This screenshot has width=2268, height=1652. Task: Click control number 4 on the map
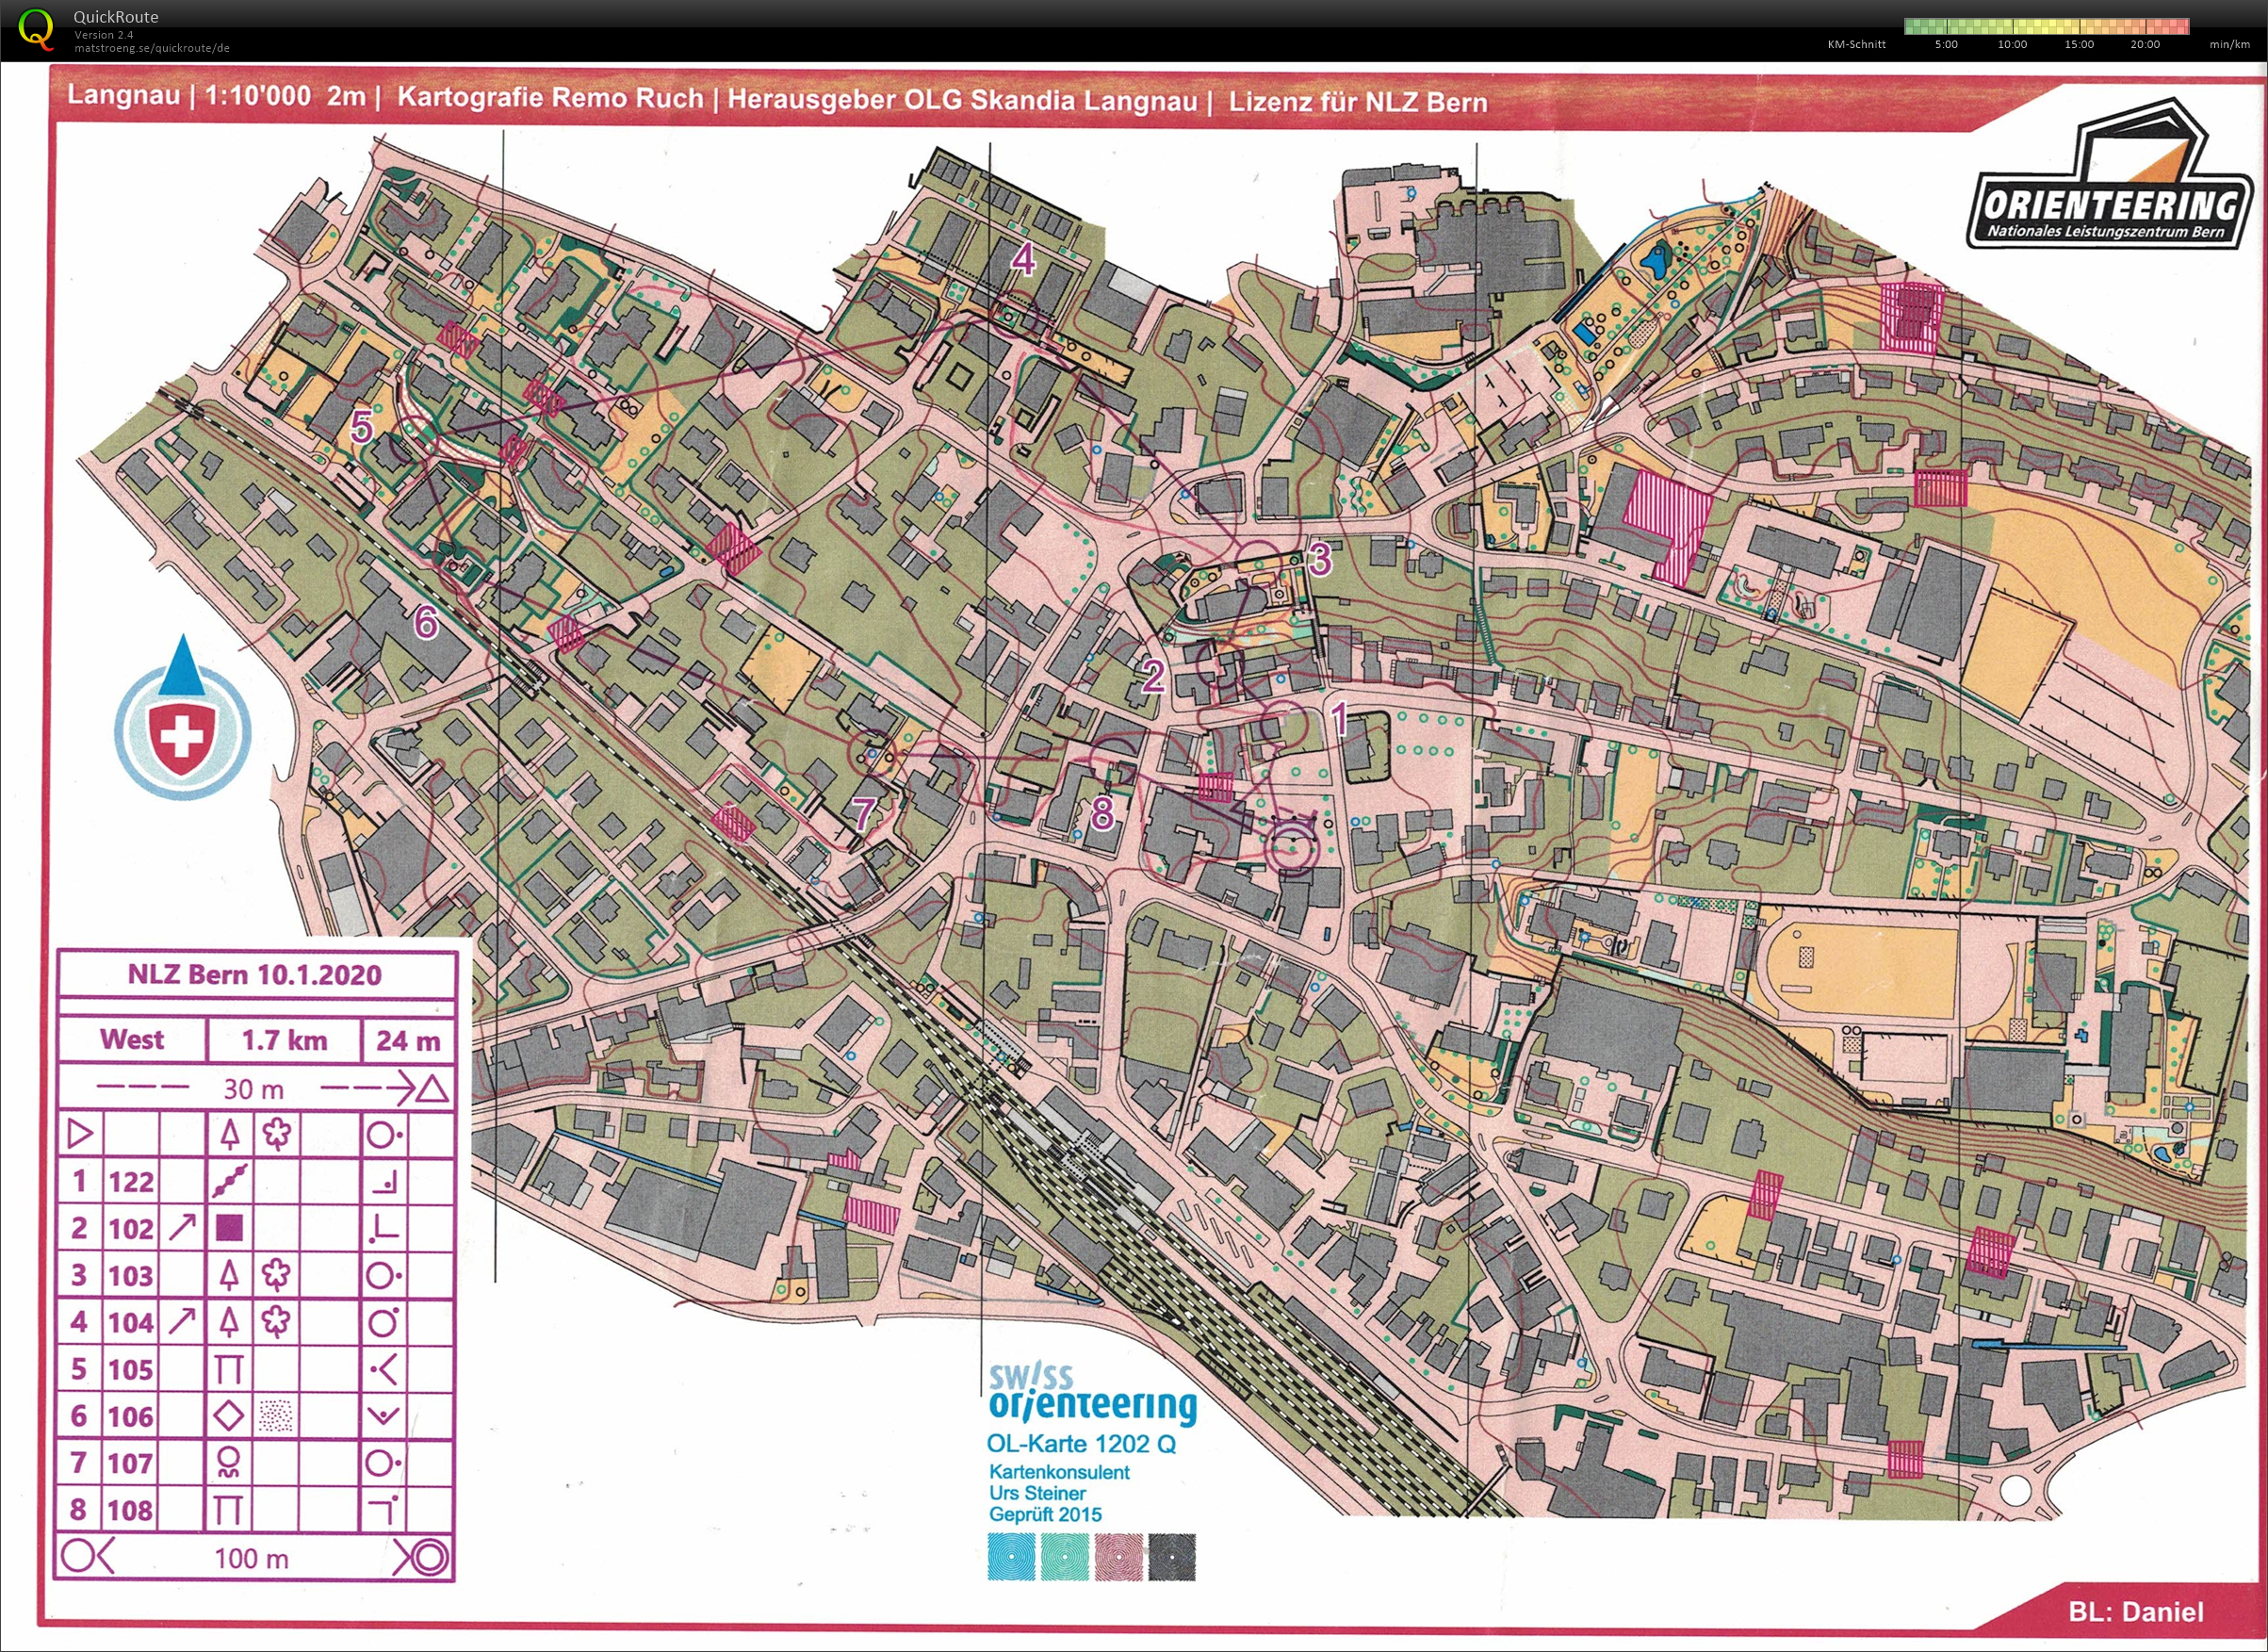(1022, 259)
